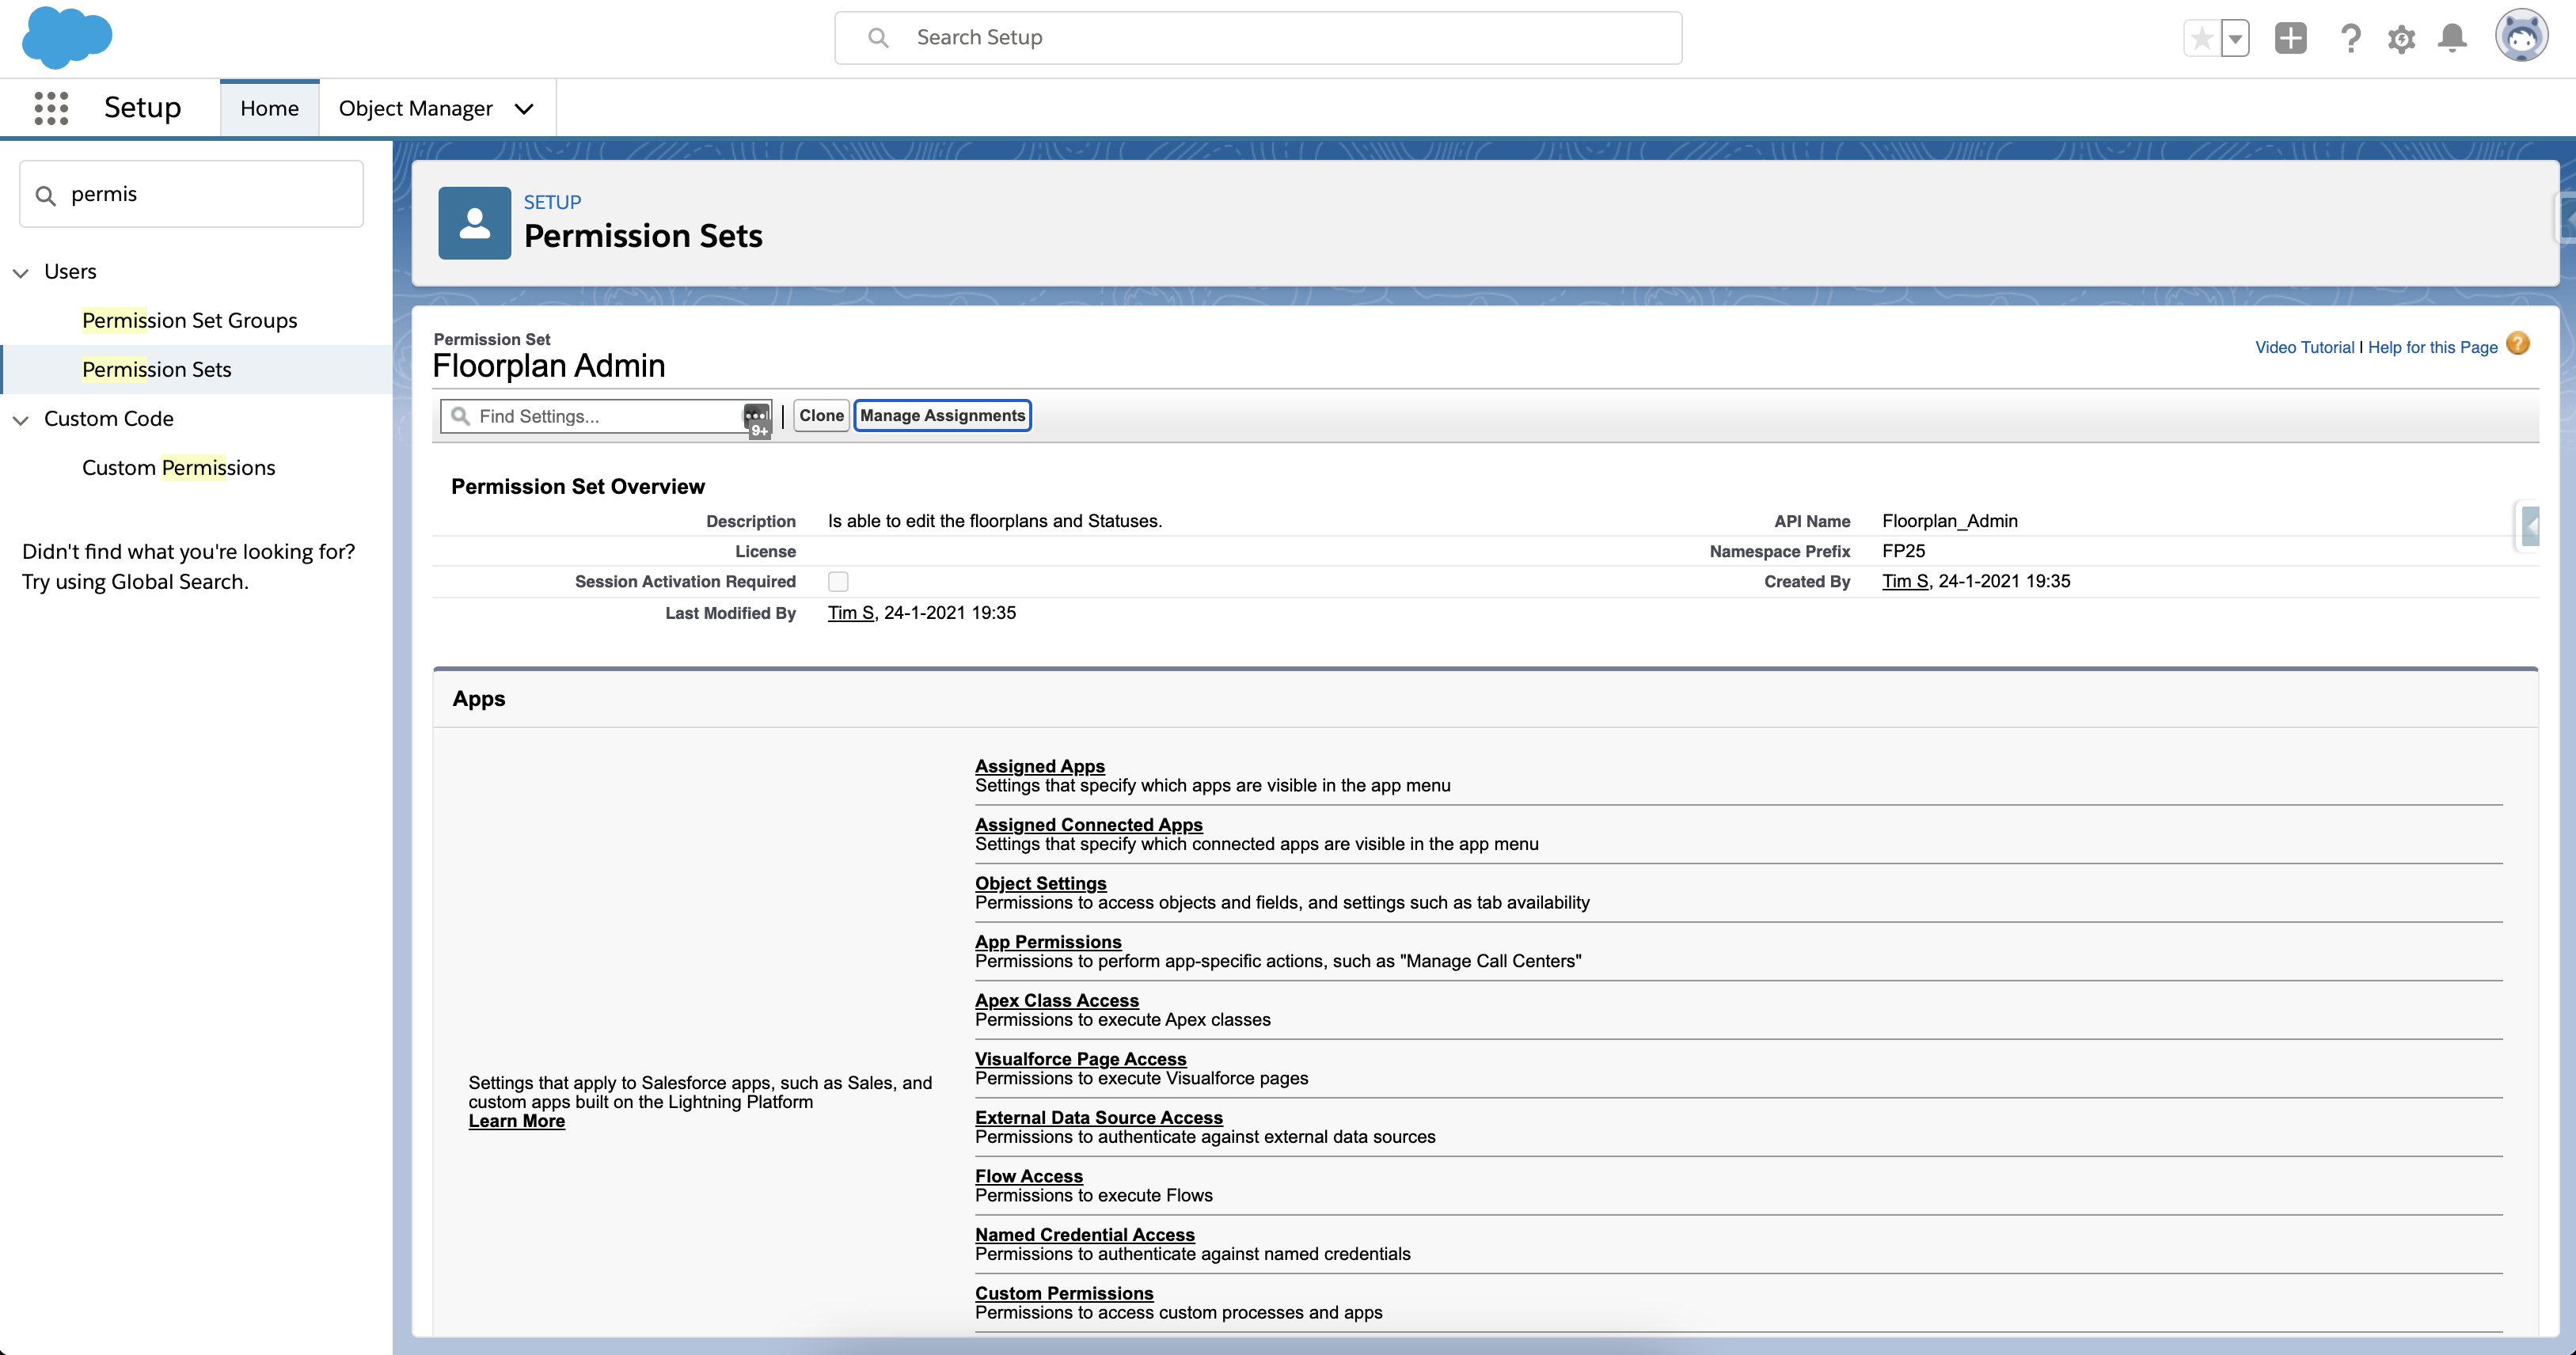Viewport: 2576px width, 1355px height.
Task: Click the global create plus icon
Action: click(x=2290, y=37)
